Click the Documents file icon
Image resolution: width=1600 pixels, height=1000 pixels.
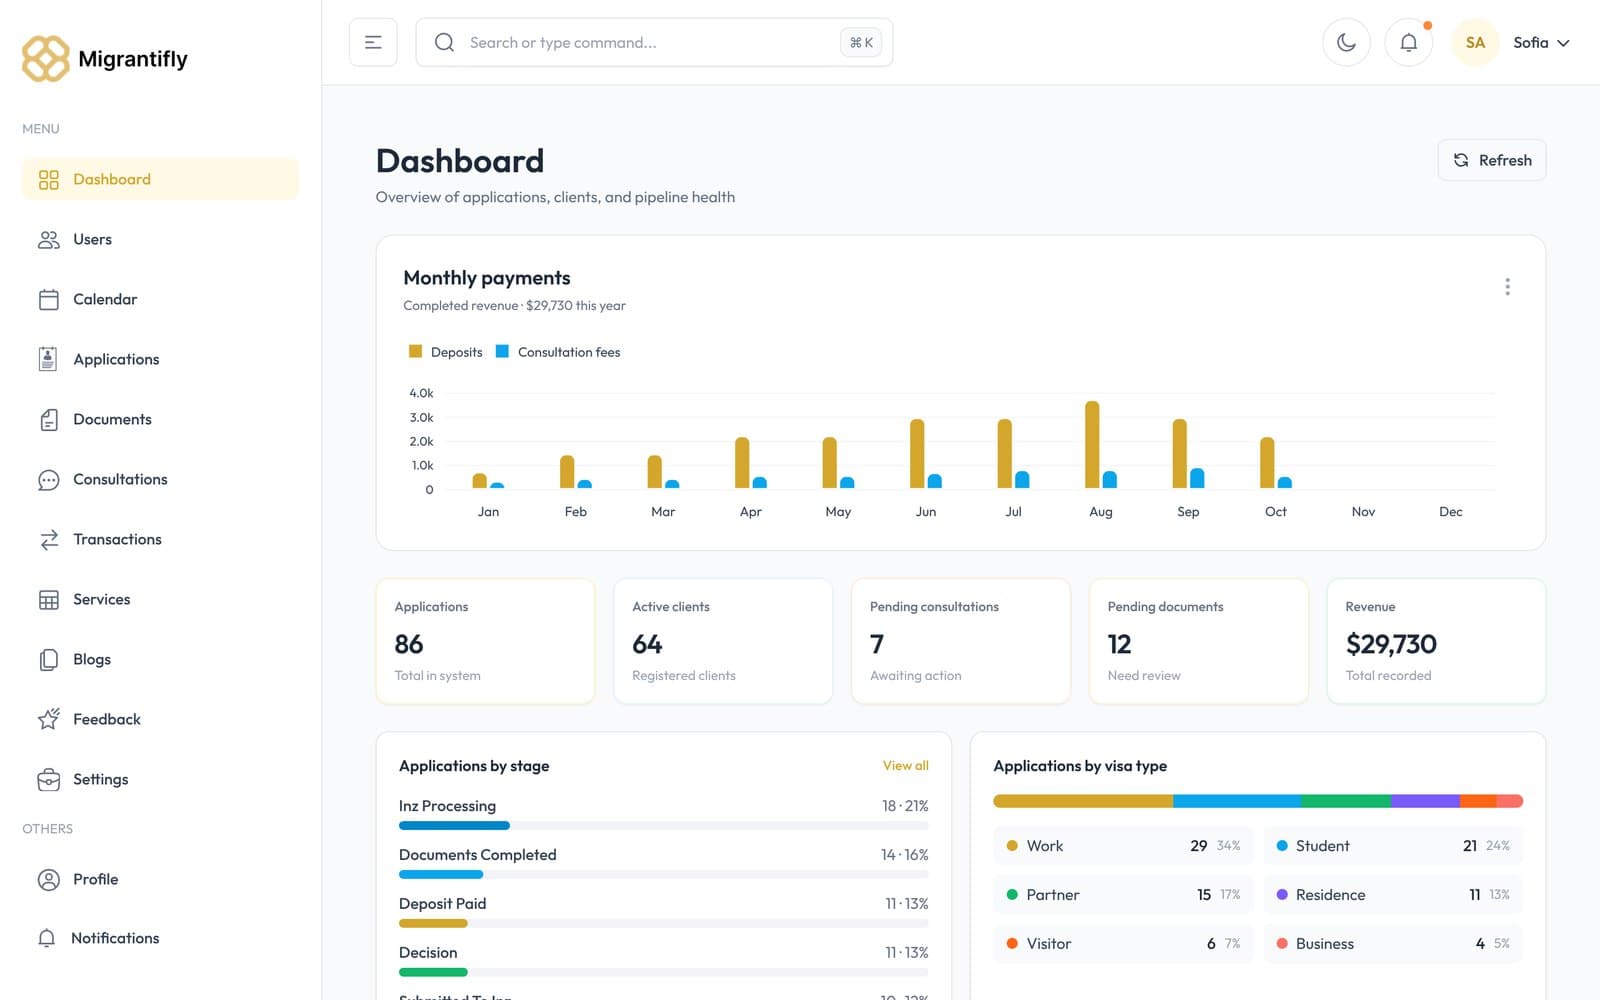(x=48, y=419)
